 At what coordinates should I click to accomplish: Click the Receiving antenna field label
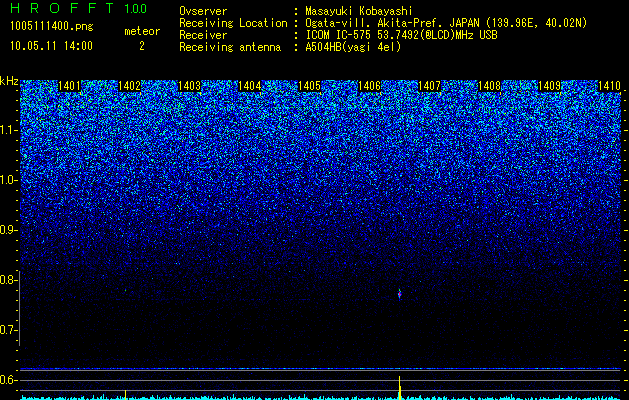tap(230, 47)
